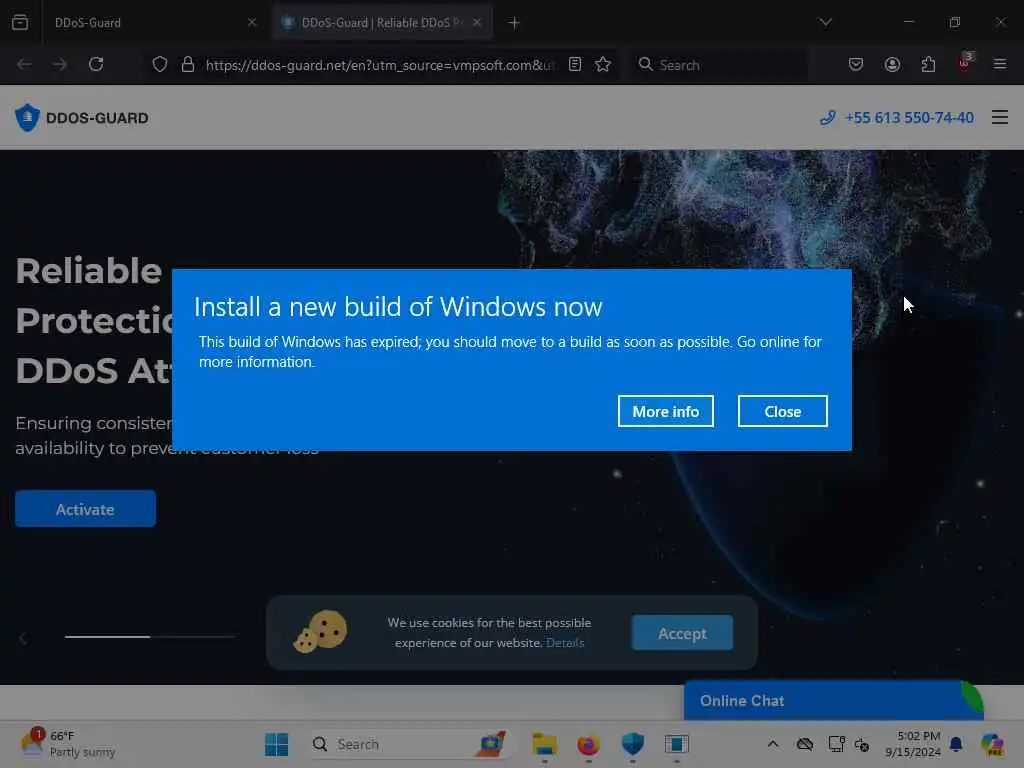
Task: Open File Explorer from taskbar
Action: (x=545, y=744)
